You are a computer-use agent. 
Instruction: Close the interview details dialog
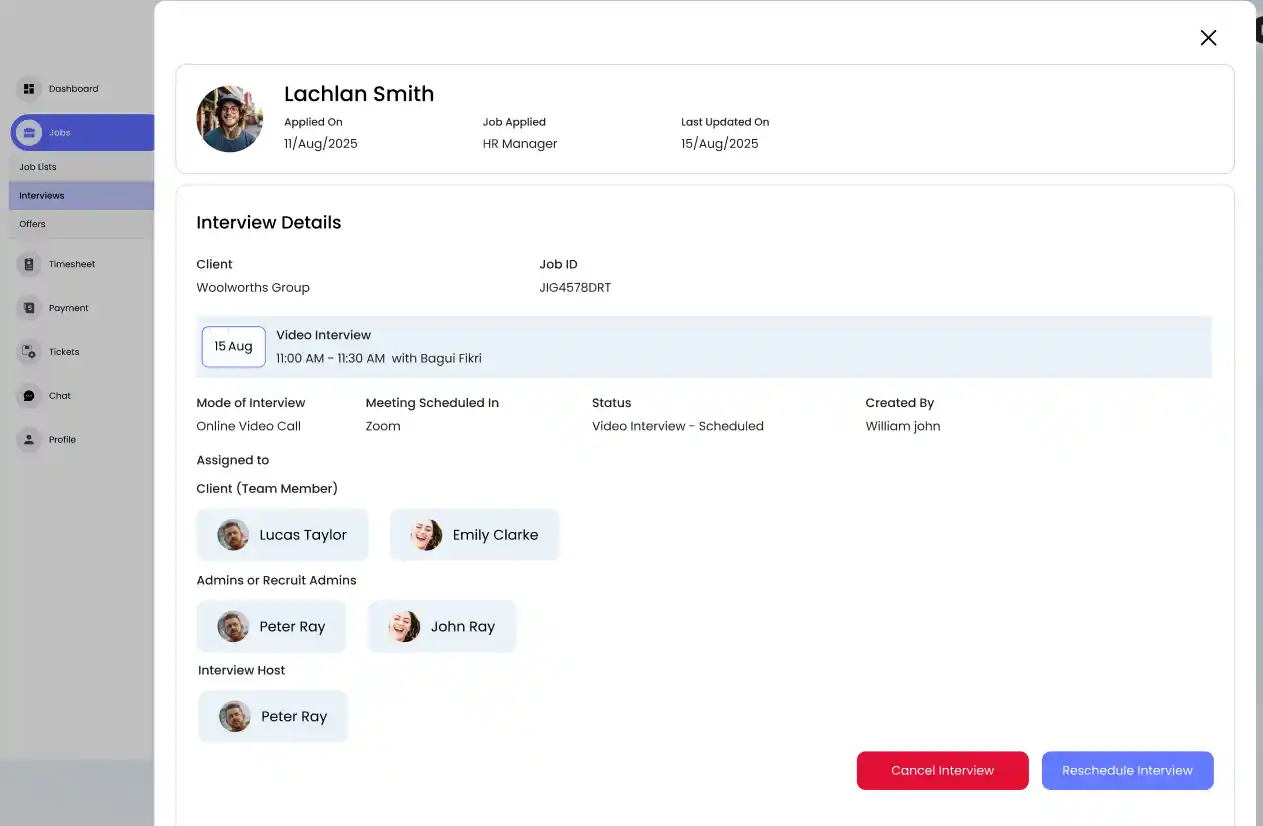pyautogui.click(x=1208, y=37)
